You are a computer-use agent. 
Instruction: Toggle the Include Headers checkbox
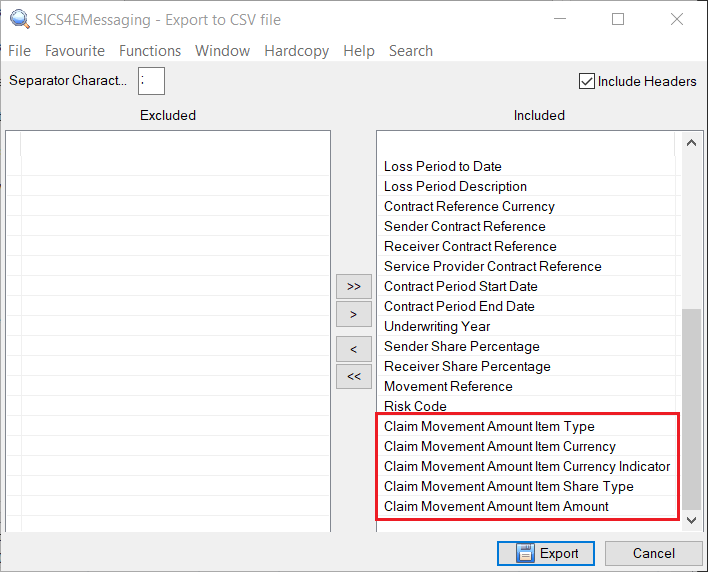587,81
